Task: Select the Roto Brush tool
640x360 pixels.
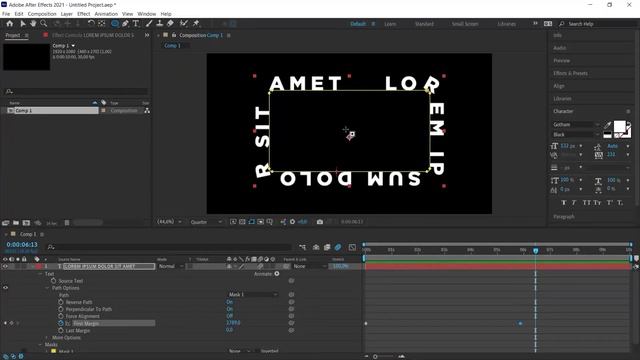Action: click(x=184, y=24)
